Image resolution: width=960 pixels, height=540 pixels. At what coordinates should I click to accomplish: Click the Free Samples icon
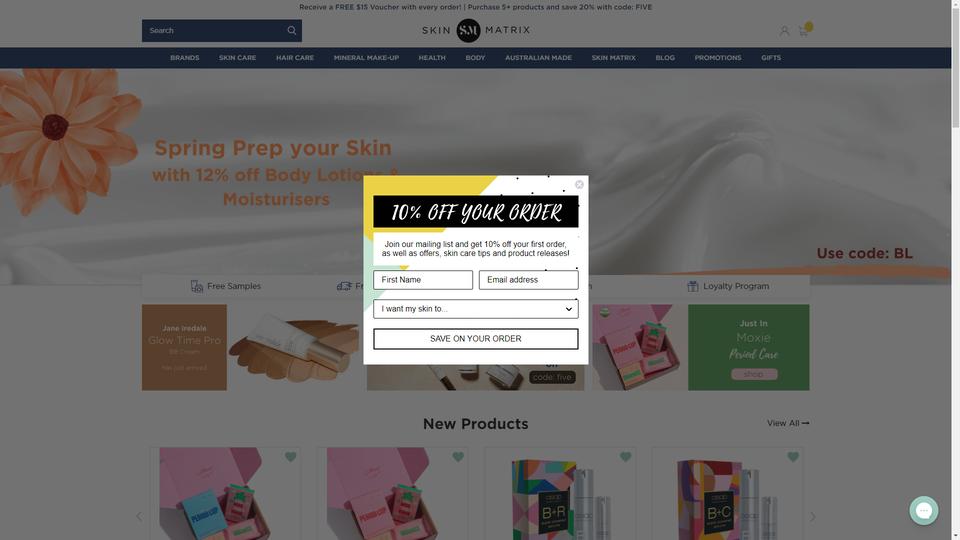[197, 286]
